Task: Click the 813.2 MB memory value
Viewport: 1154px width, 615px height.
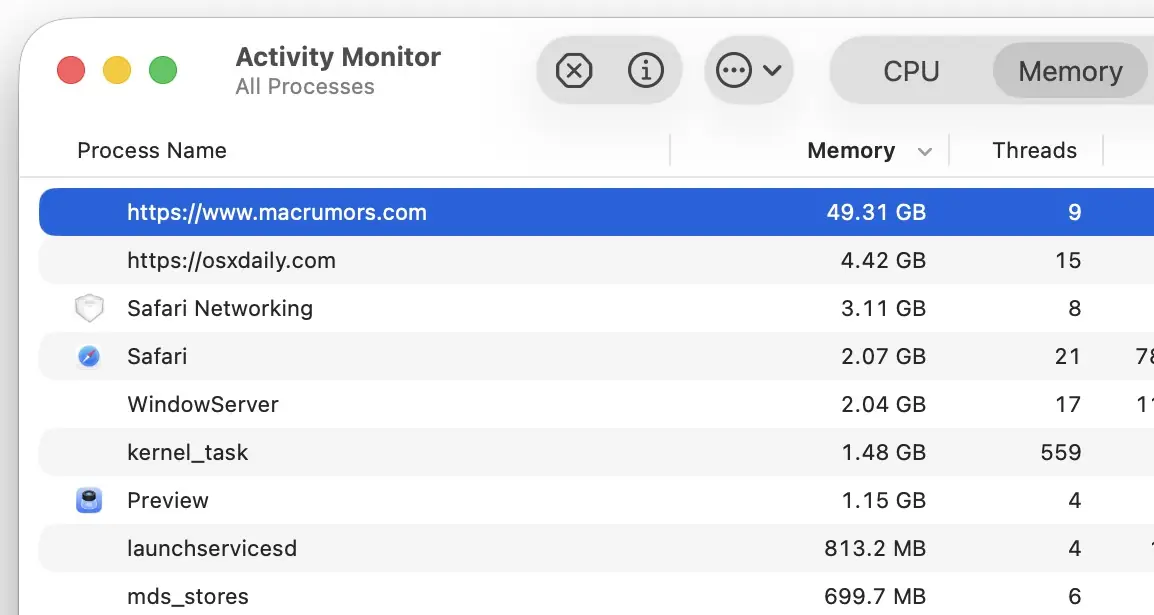Action: tap(875, 548)
